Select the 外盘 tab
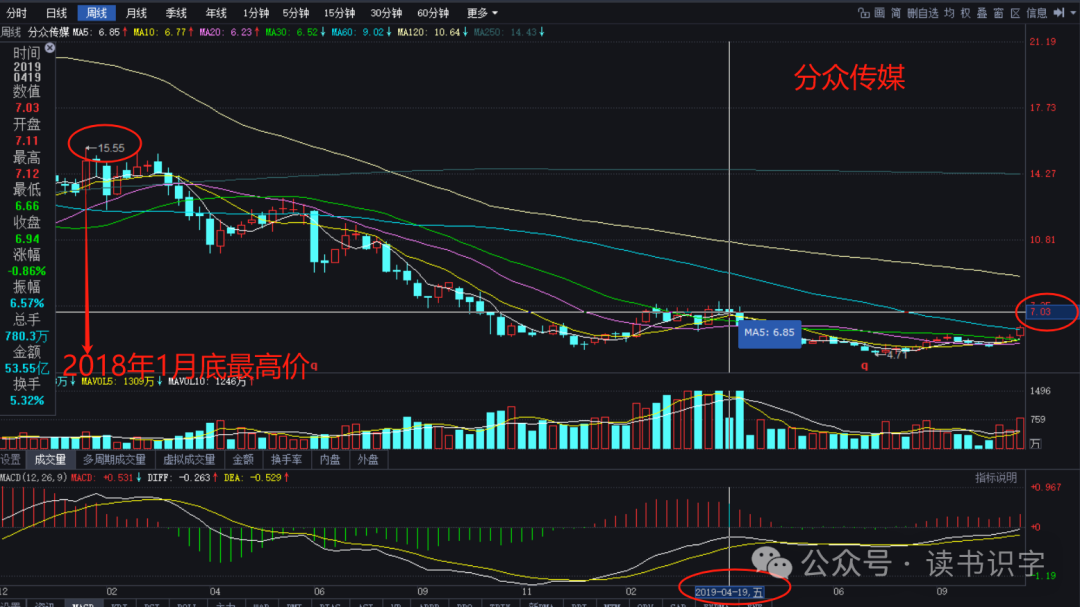This screenshot has width=1080, height=607. click(368, 460)
